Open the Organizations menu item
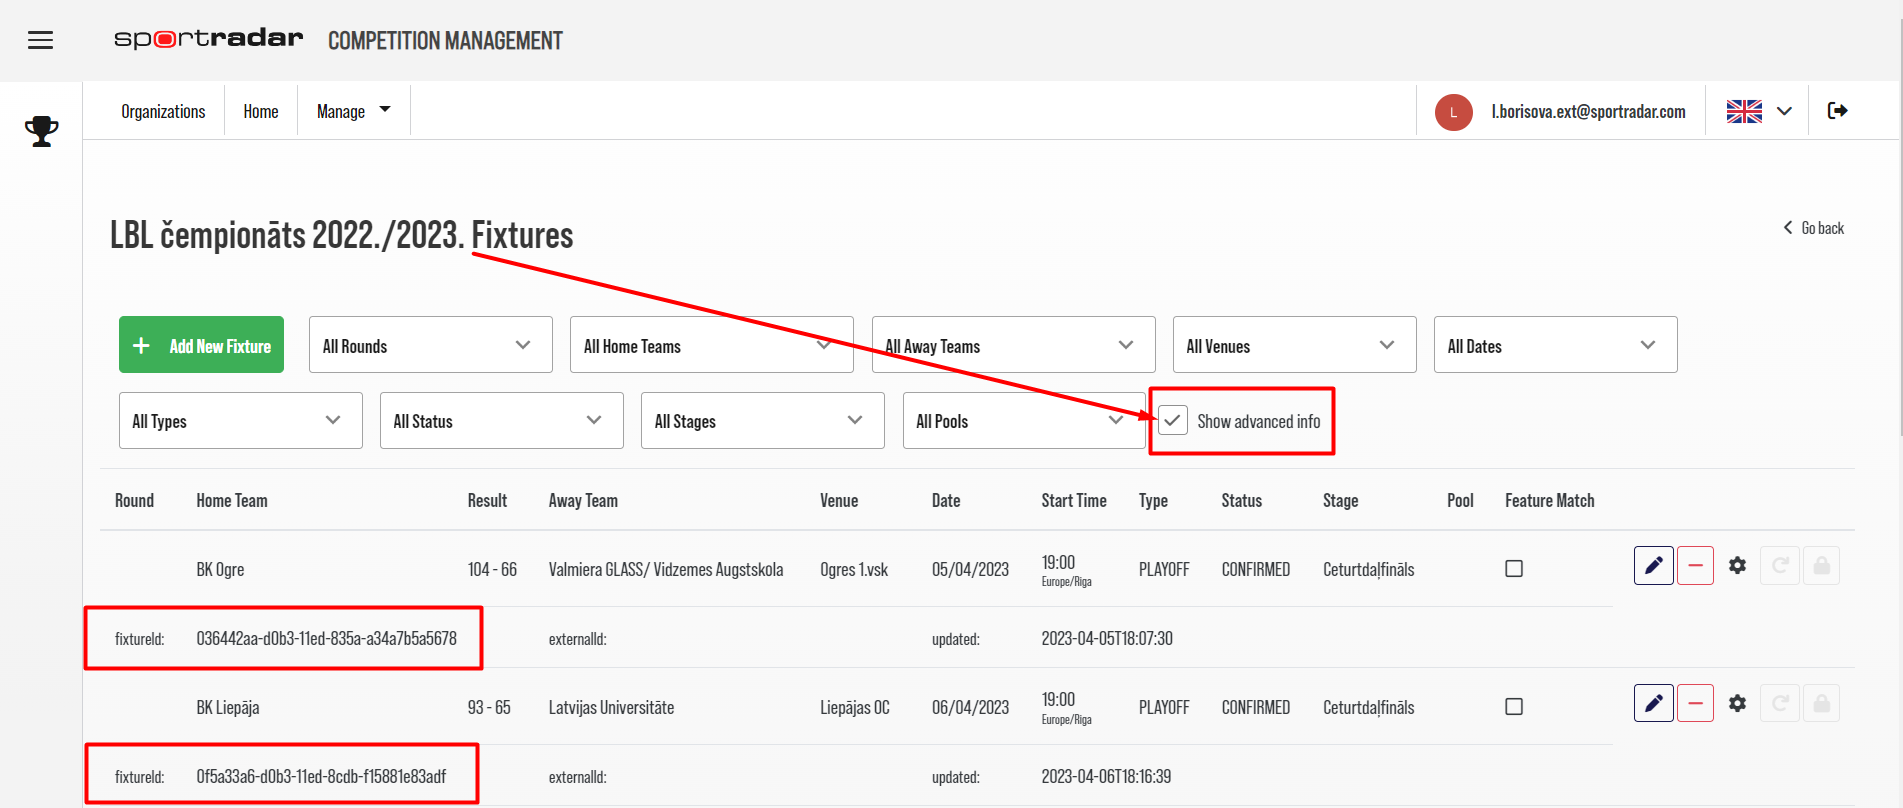The height and width of the screenshot is (808, 1903). (163, 111)
